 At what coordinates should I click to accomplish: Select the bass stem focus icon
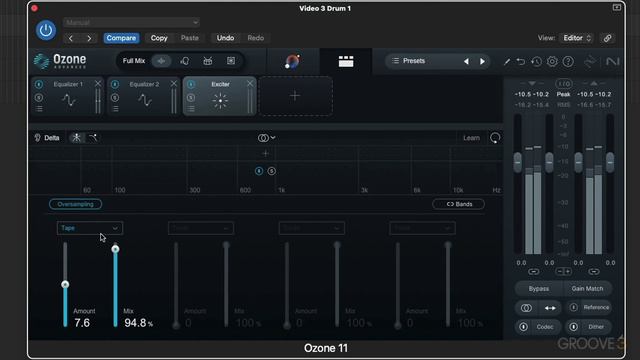coord(231,61)
